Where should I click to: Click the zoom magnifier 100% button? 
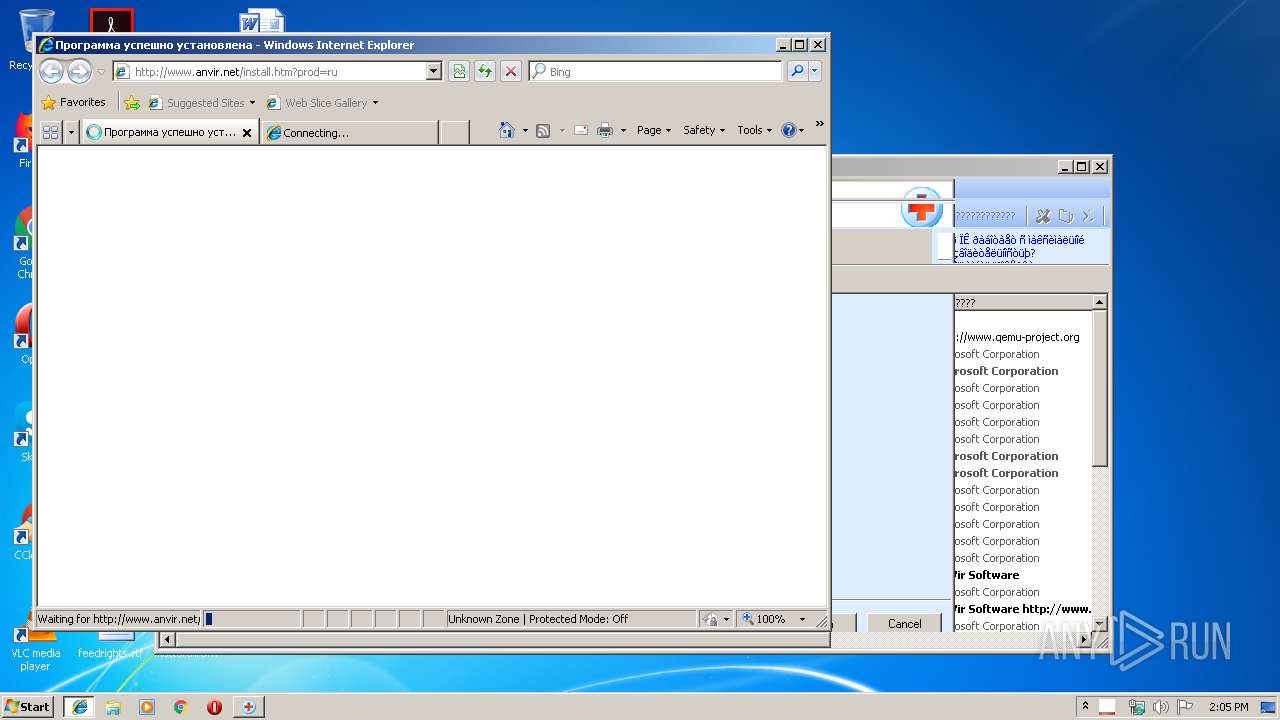click(x=765, y=619)
